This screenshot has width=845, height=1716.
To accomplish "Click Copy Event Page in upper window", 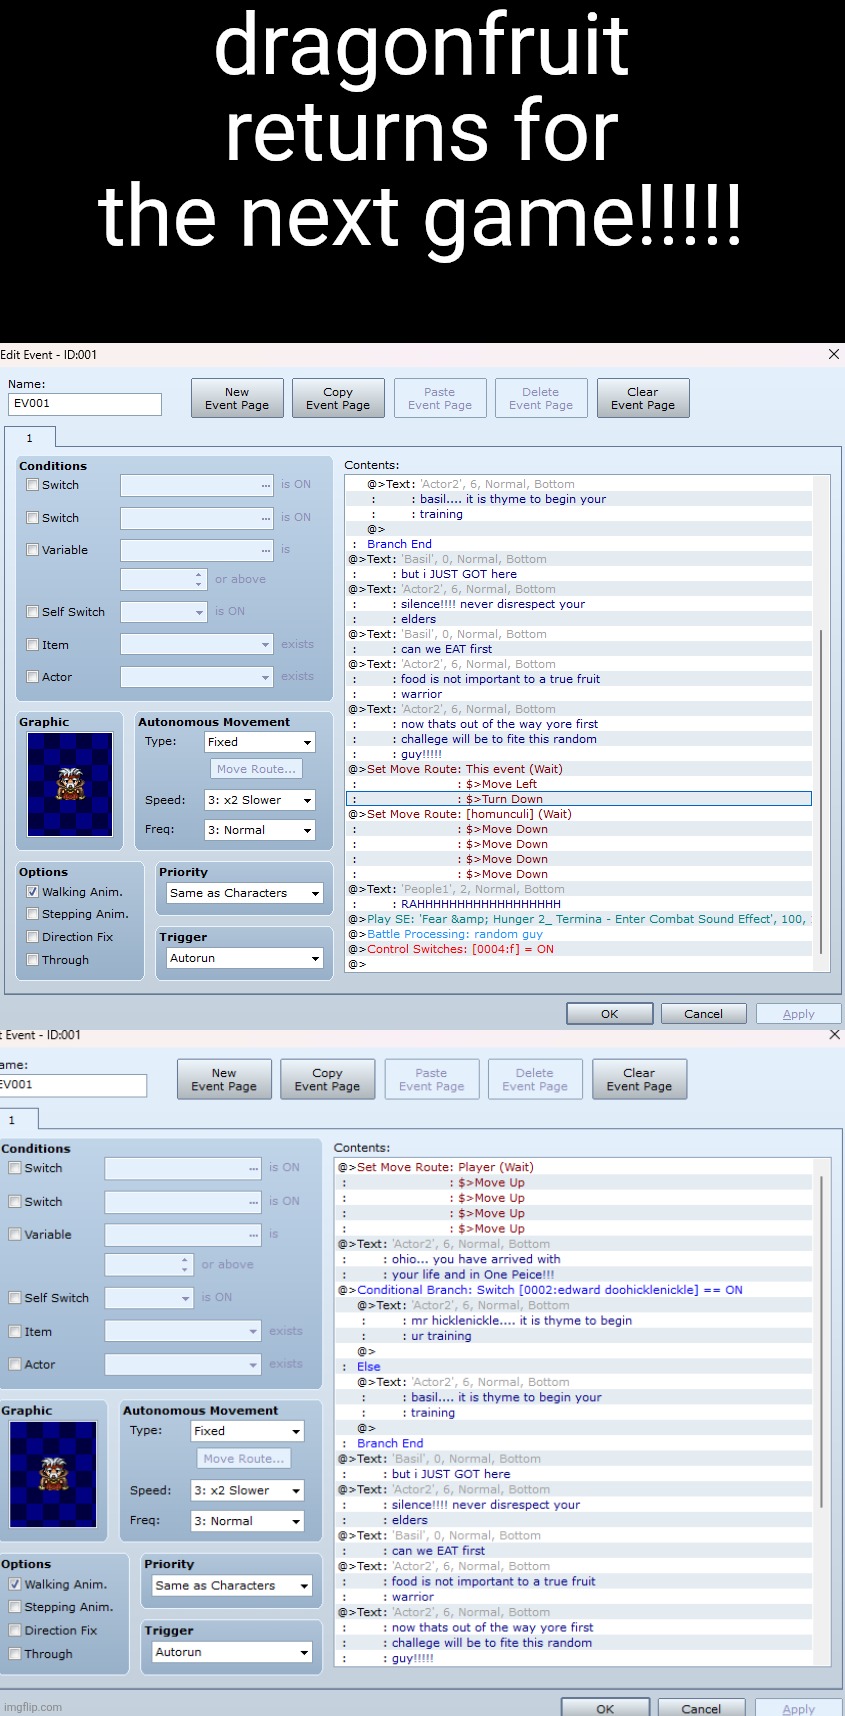I will (x=338, y=398).
